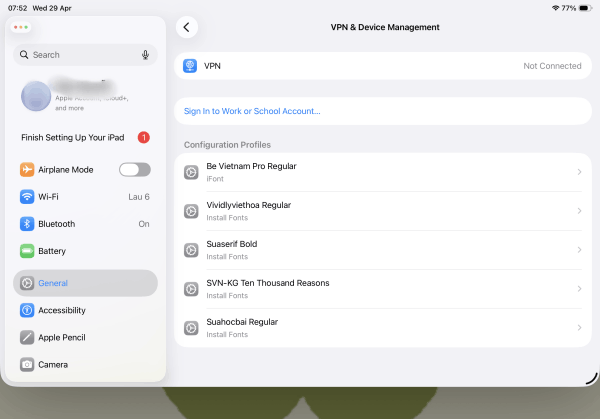This screenshot has height=419, width=600.
Task: Click the time 07:52 in status bar
Action: pyautogui.click(x=18, y=8)
